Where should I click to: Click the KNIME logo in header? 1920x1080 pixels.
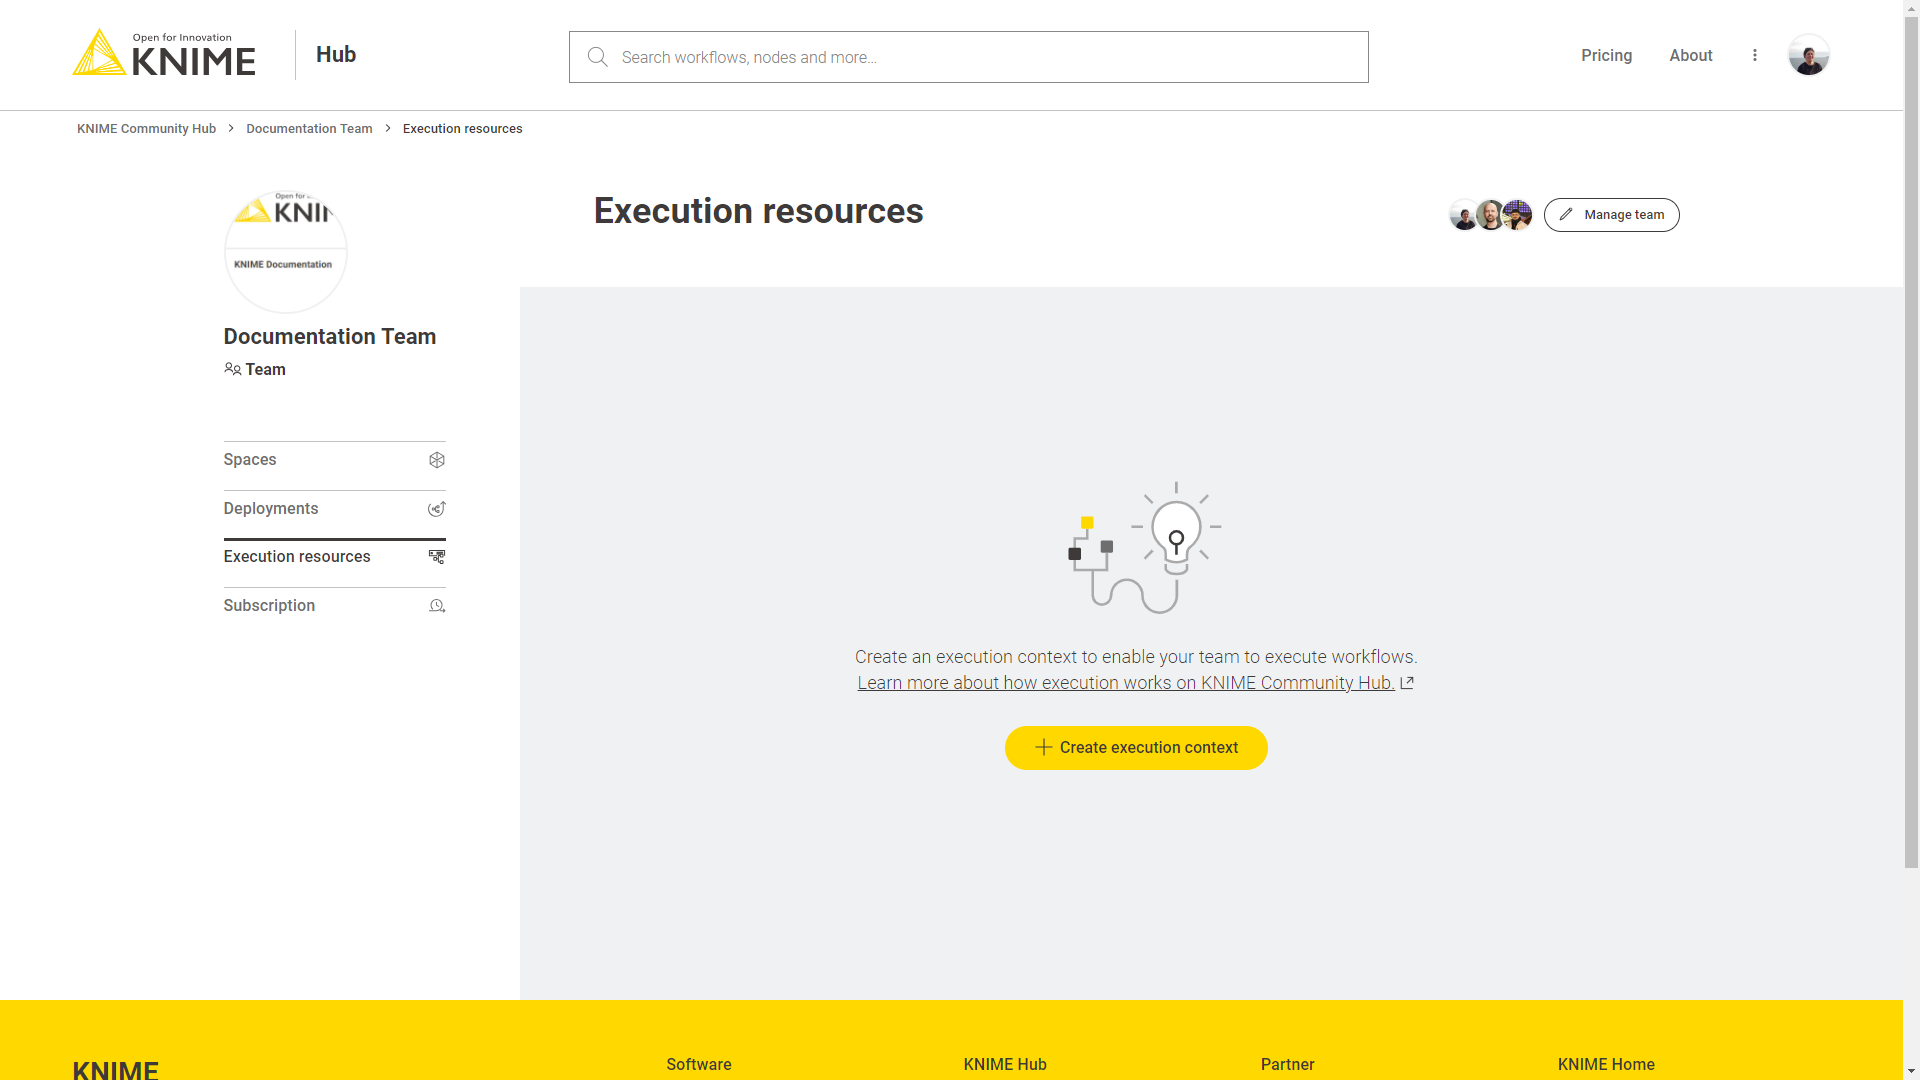tap(164, 54)
